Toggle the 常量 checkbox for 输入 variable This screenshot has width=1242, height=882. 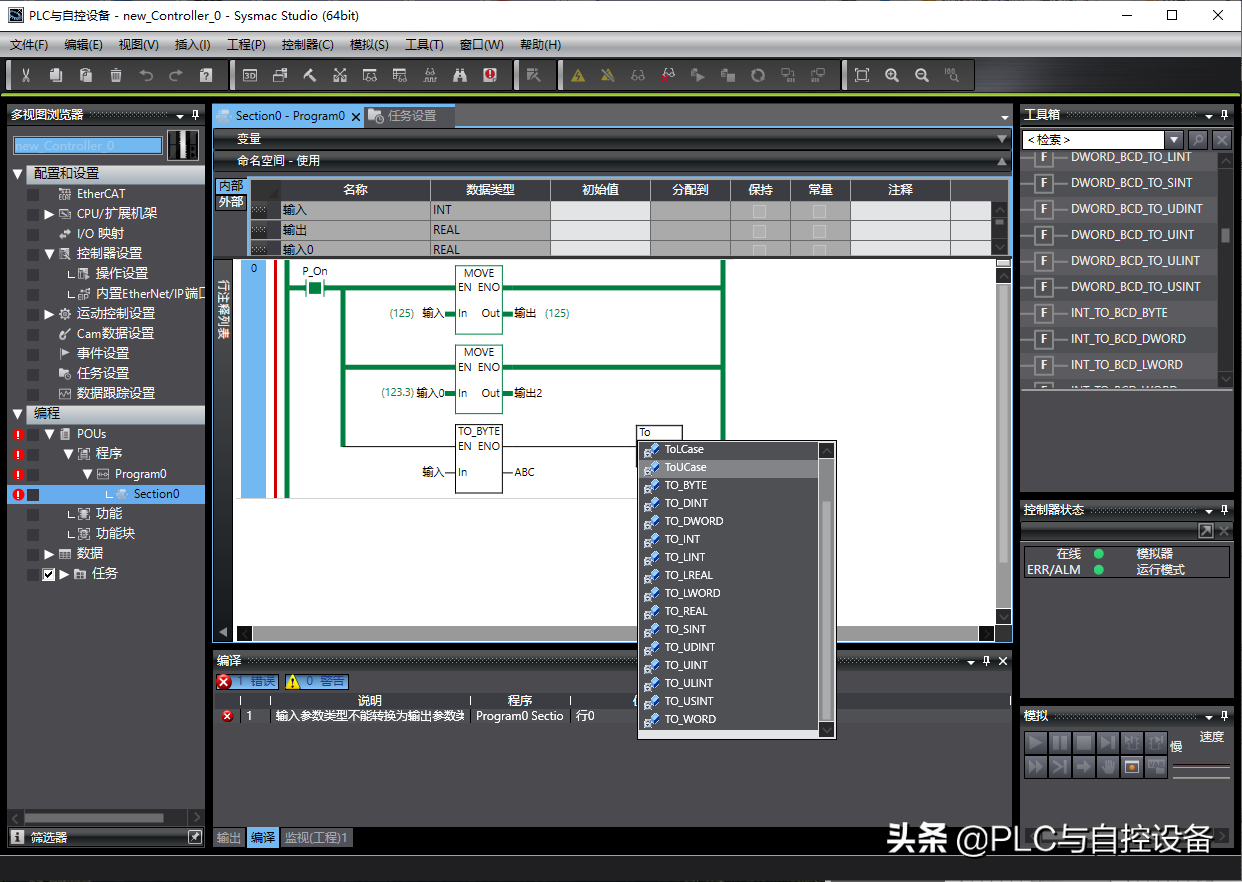819,211
